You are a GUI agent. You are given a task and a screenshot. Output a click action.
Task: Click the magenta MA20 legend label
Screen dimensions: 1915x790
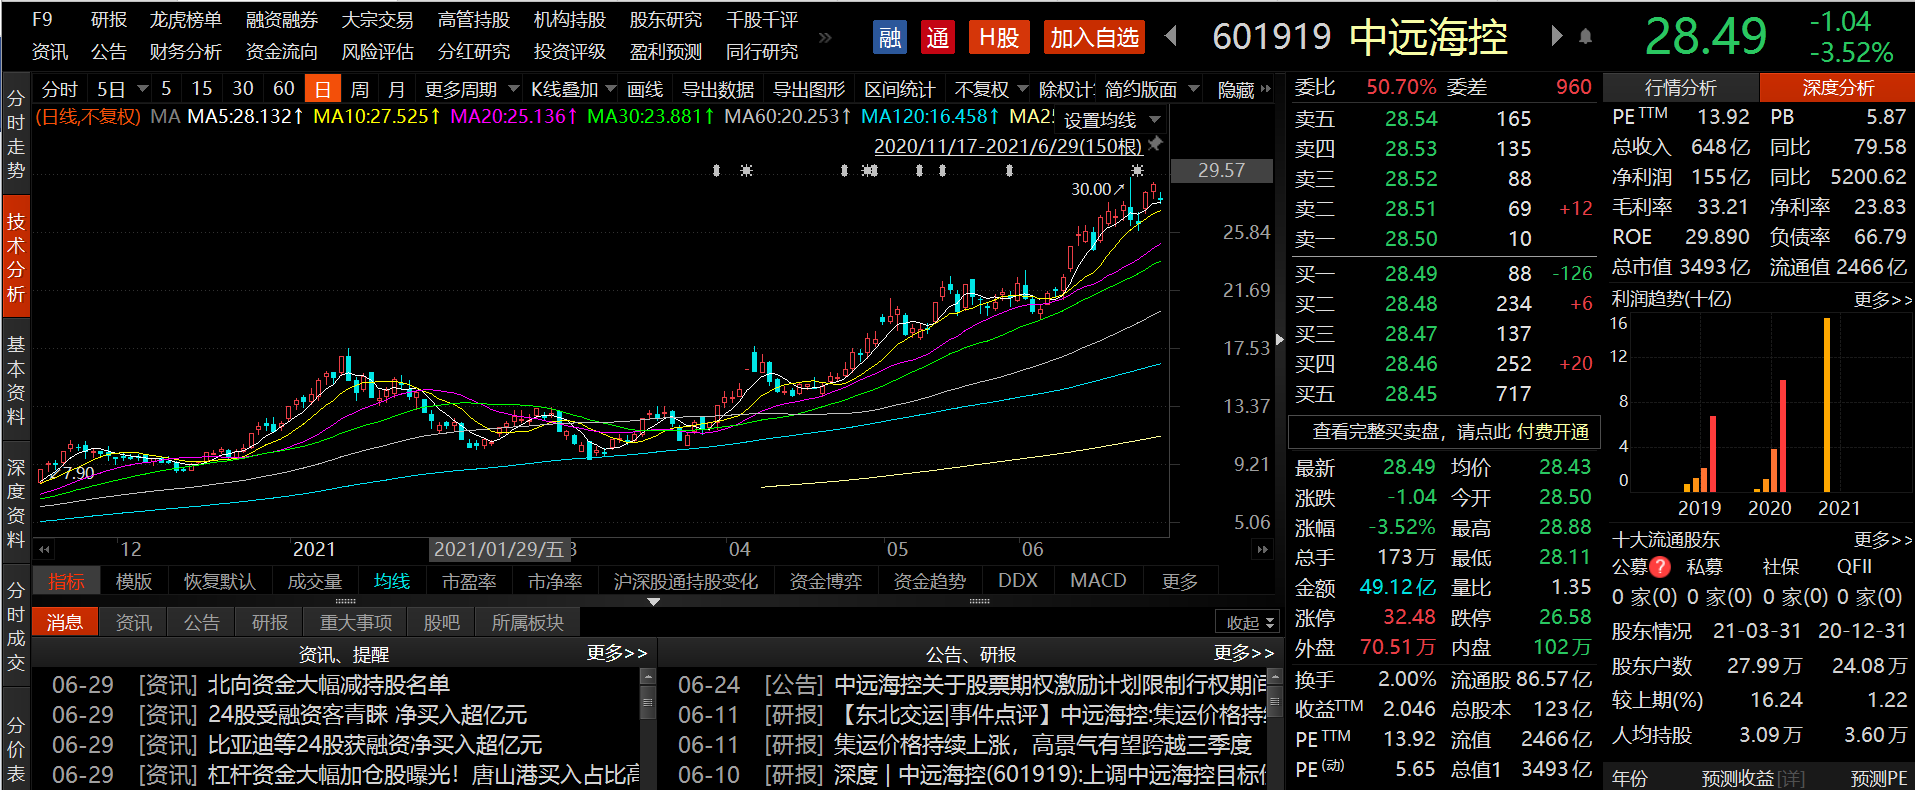pyautogui.click(x=513, y=116)
